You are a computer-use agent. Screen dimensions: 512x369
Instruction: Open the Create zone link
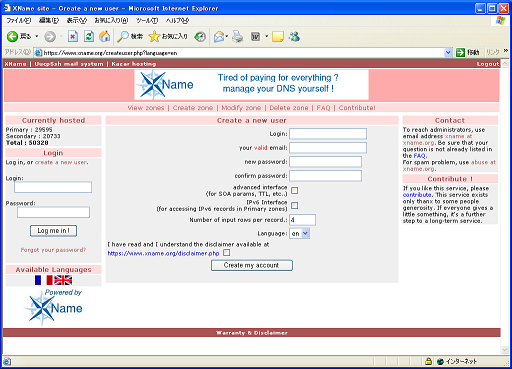(193, 108)
